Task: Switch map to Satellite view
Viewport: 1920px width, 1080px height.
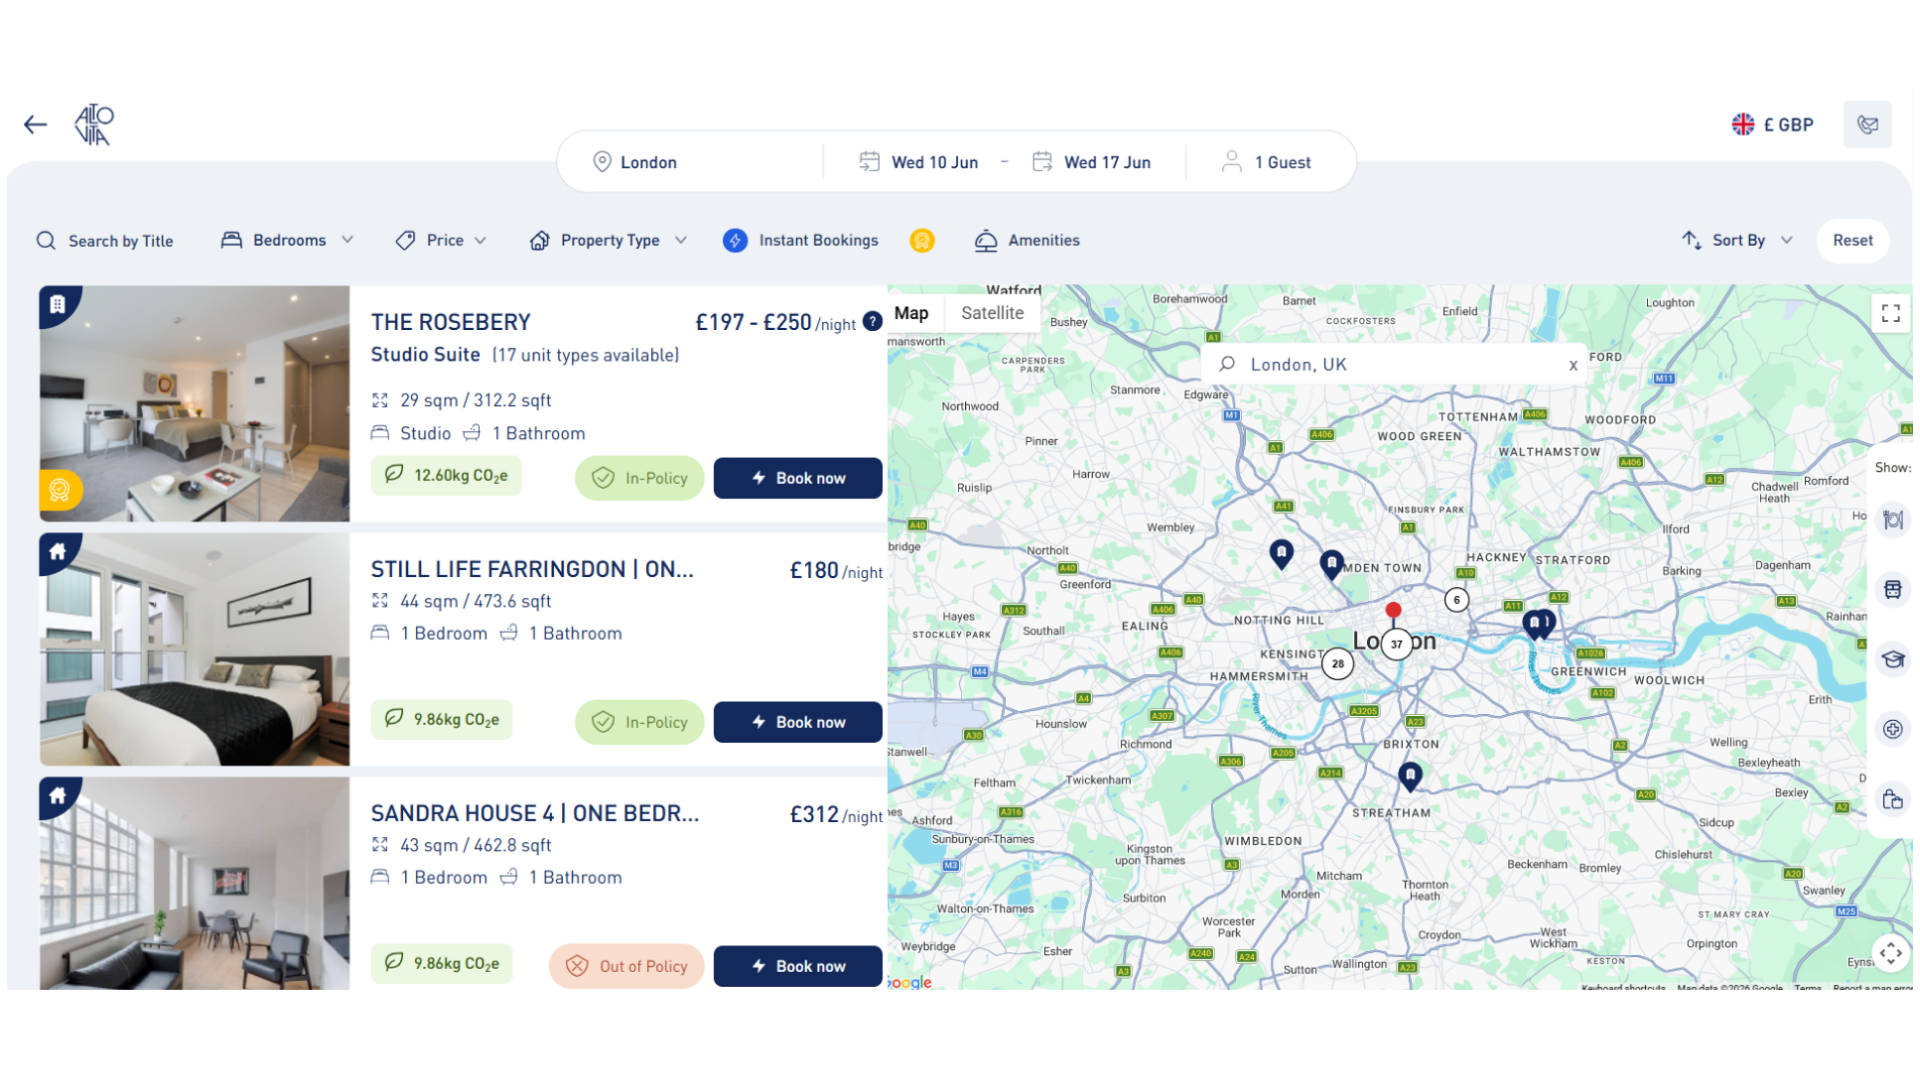Action: coord(992,313)
